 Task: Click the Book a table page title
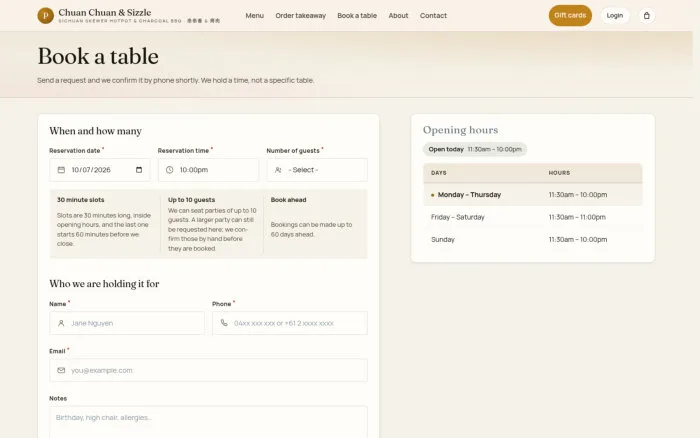point(98,56)
